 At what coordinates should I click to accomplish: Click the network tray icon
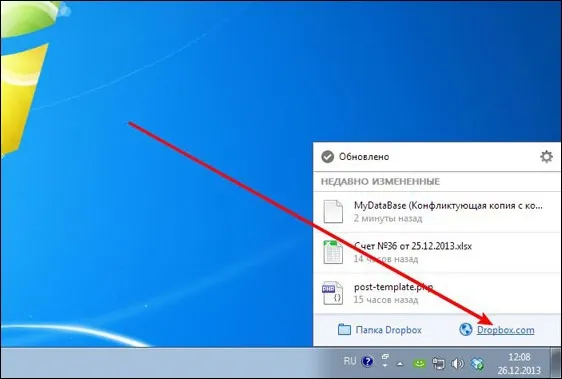coord(438,364)
